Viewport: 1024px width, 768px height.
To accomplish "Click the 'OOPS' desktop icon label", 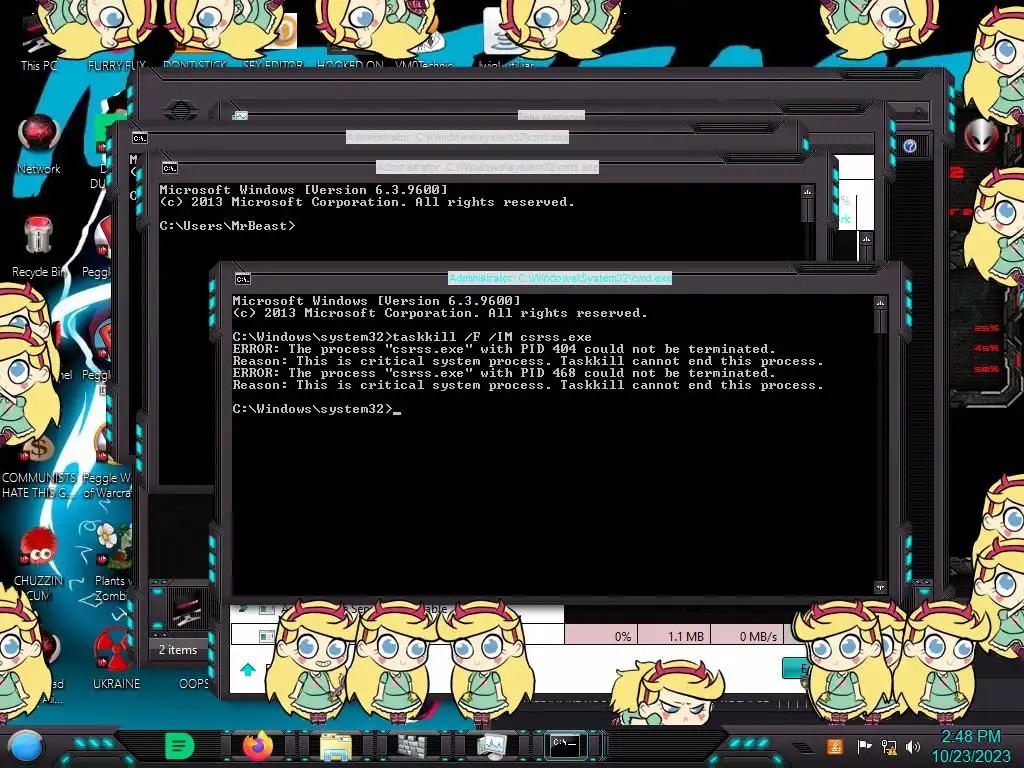I will click(194, 683).
